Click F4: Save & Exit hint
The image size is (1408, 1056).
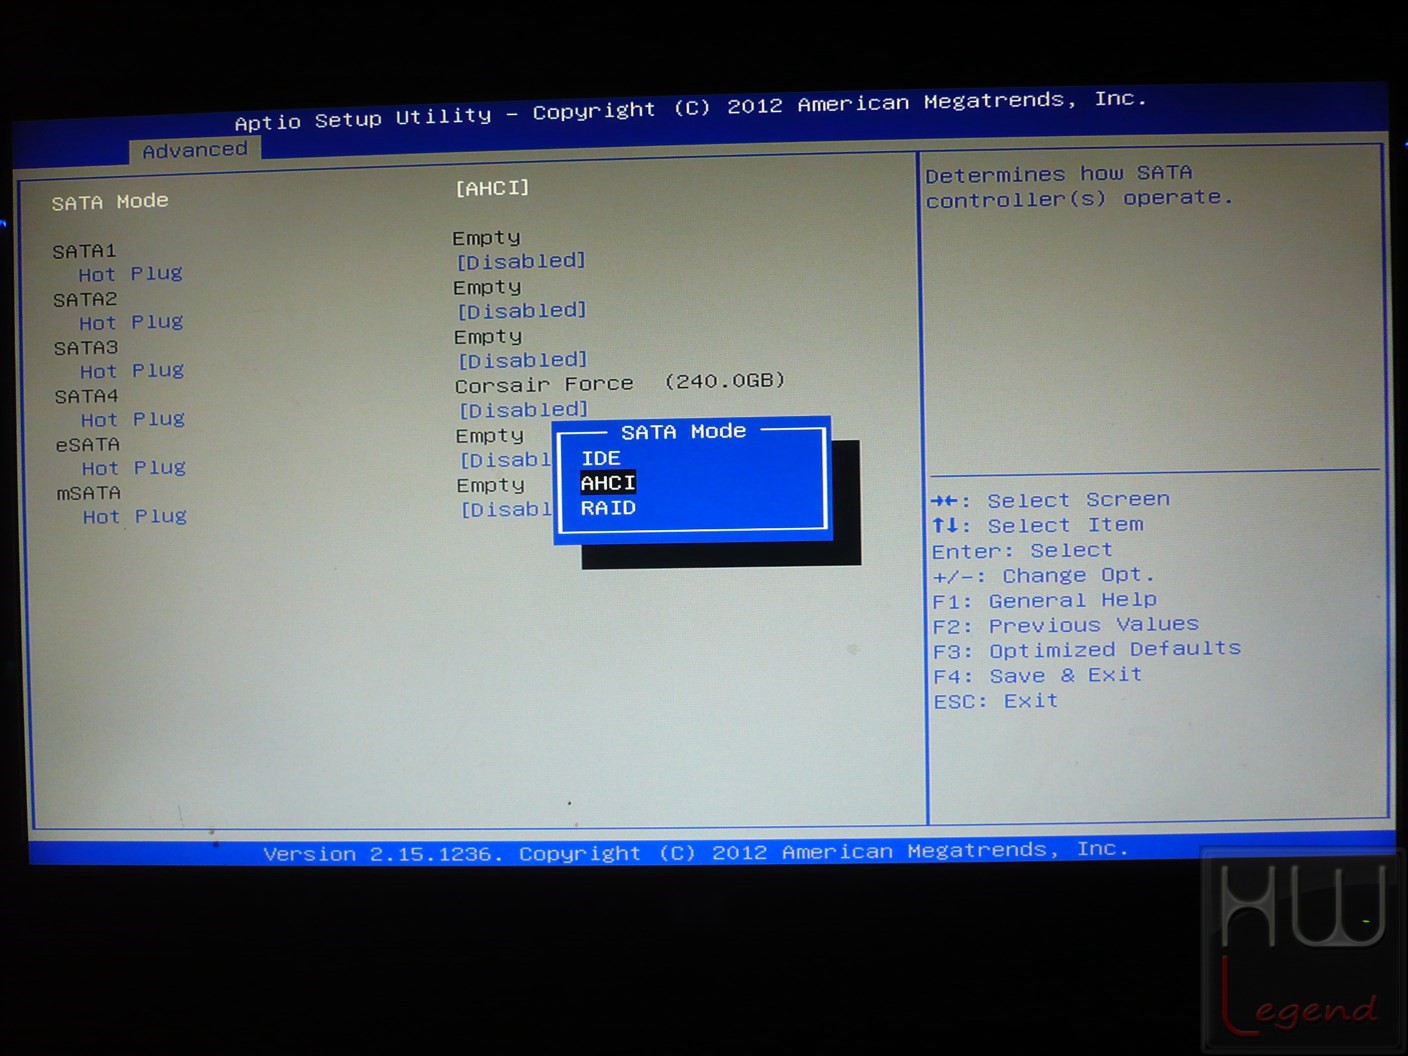1038,676
